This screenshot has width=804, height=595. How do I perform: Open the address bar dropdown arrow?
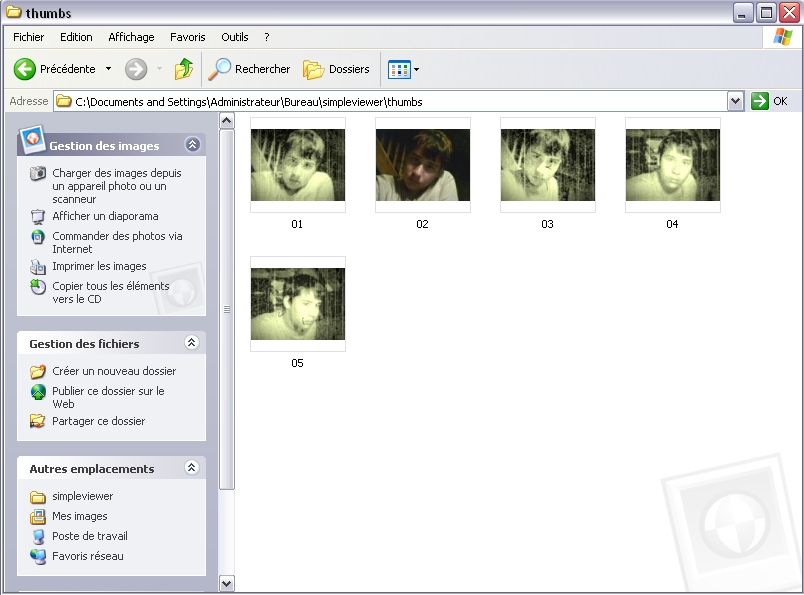tap(736, 101)
